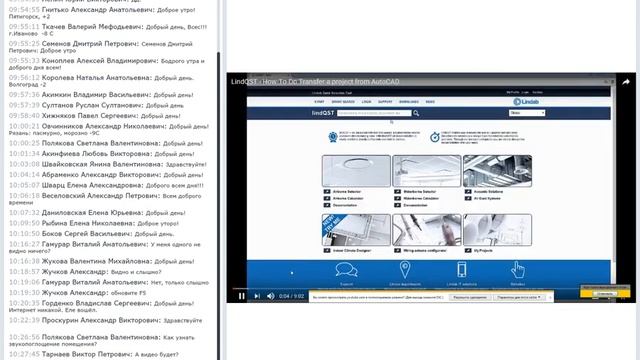Mute the video with the speaker icon
The width and height of the screenshot is (640, 360).
[271, 296]
